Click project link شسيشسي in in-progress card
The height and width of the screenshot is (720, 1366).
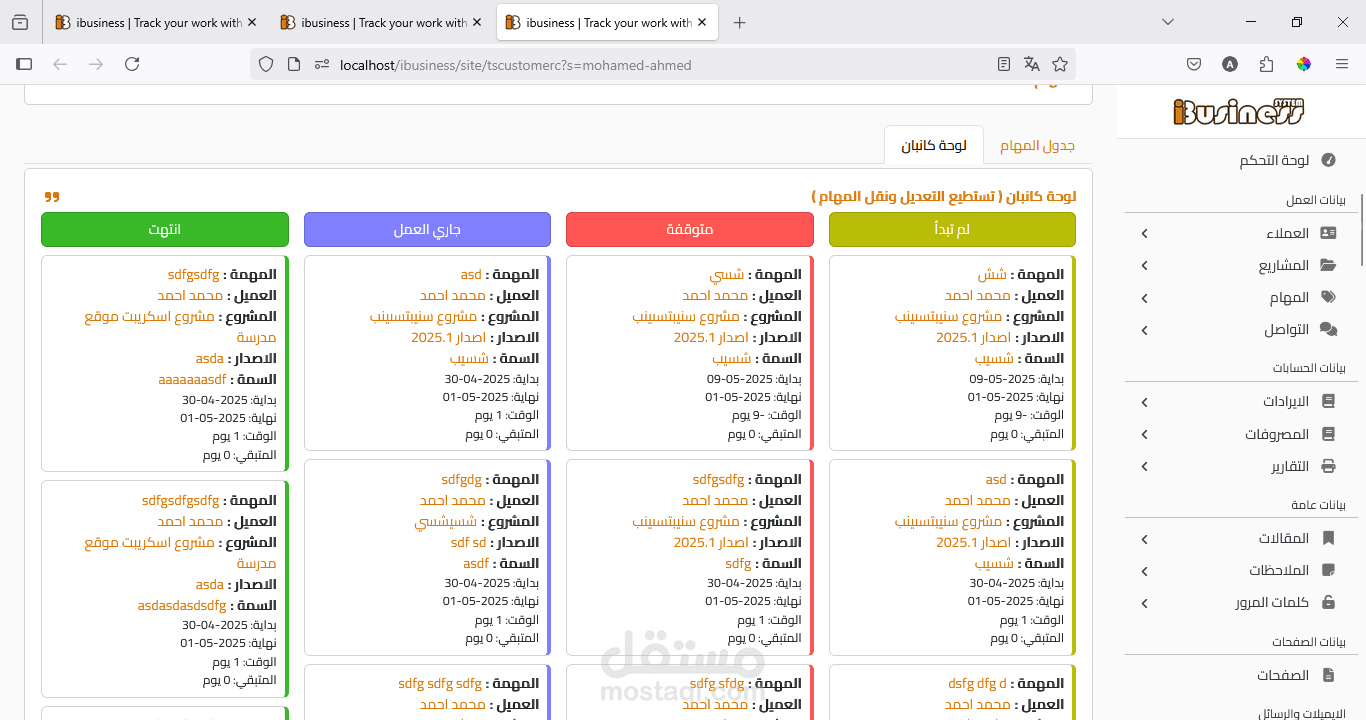pos(447,521)
